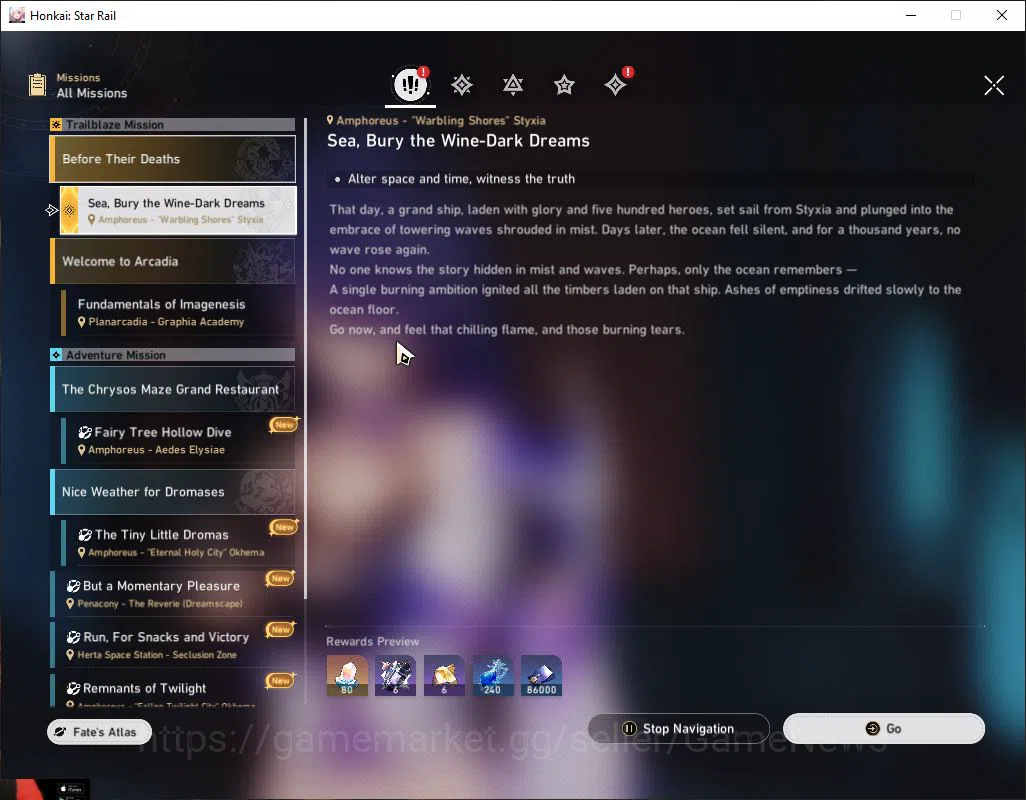The height and width of the screenshot is (800, 1026).
Task: Select the All Missions exclamation tab icon
Action: click(x=410, y=84)
